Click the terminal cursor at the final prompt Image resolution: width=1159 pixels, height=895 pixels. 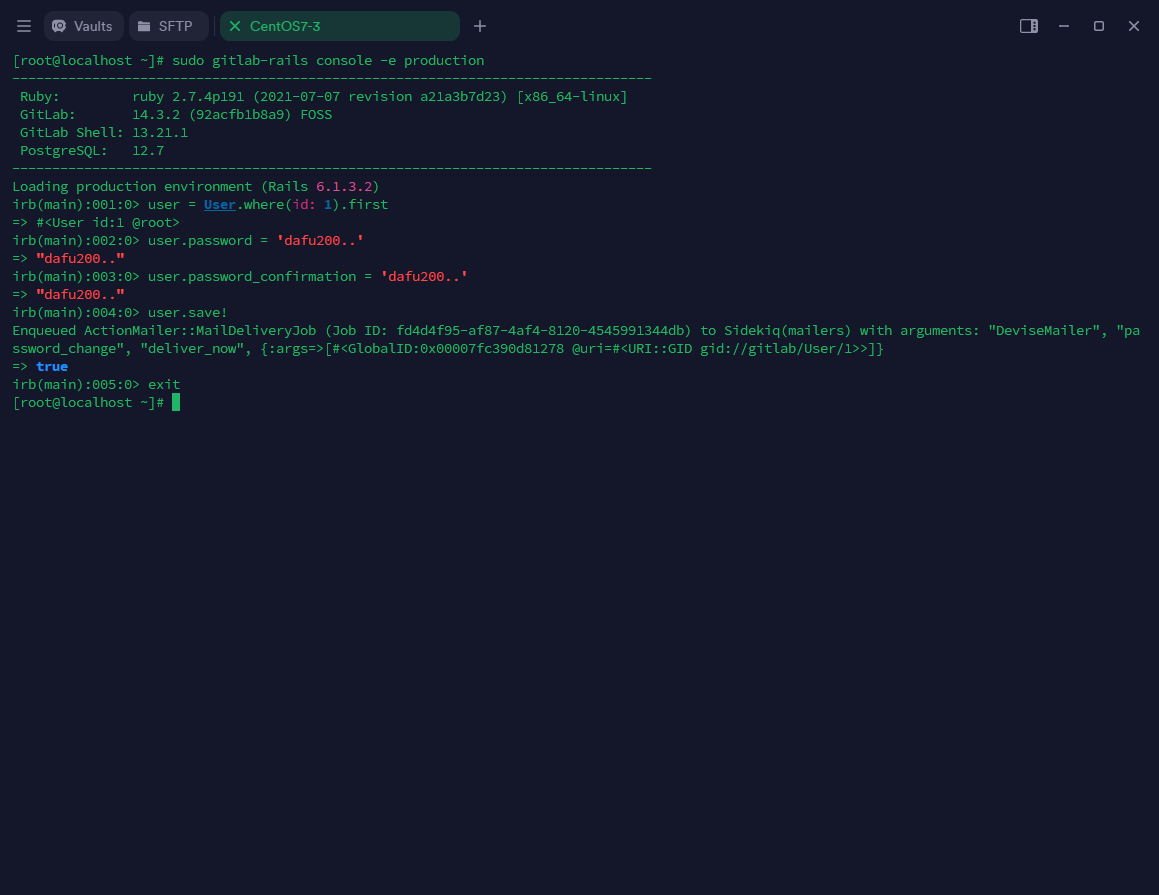(176, 402)
